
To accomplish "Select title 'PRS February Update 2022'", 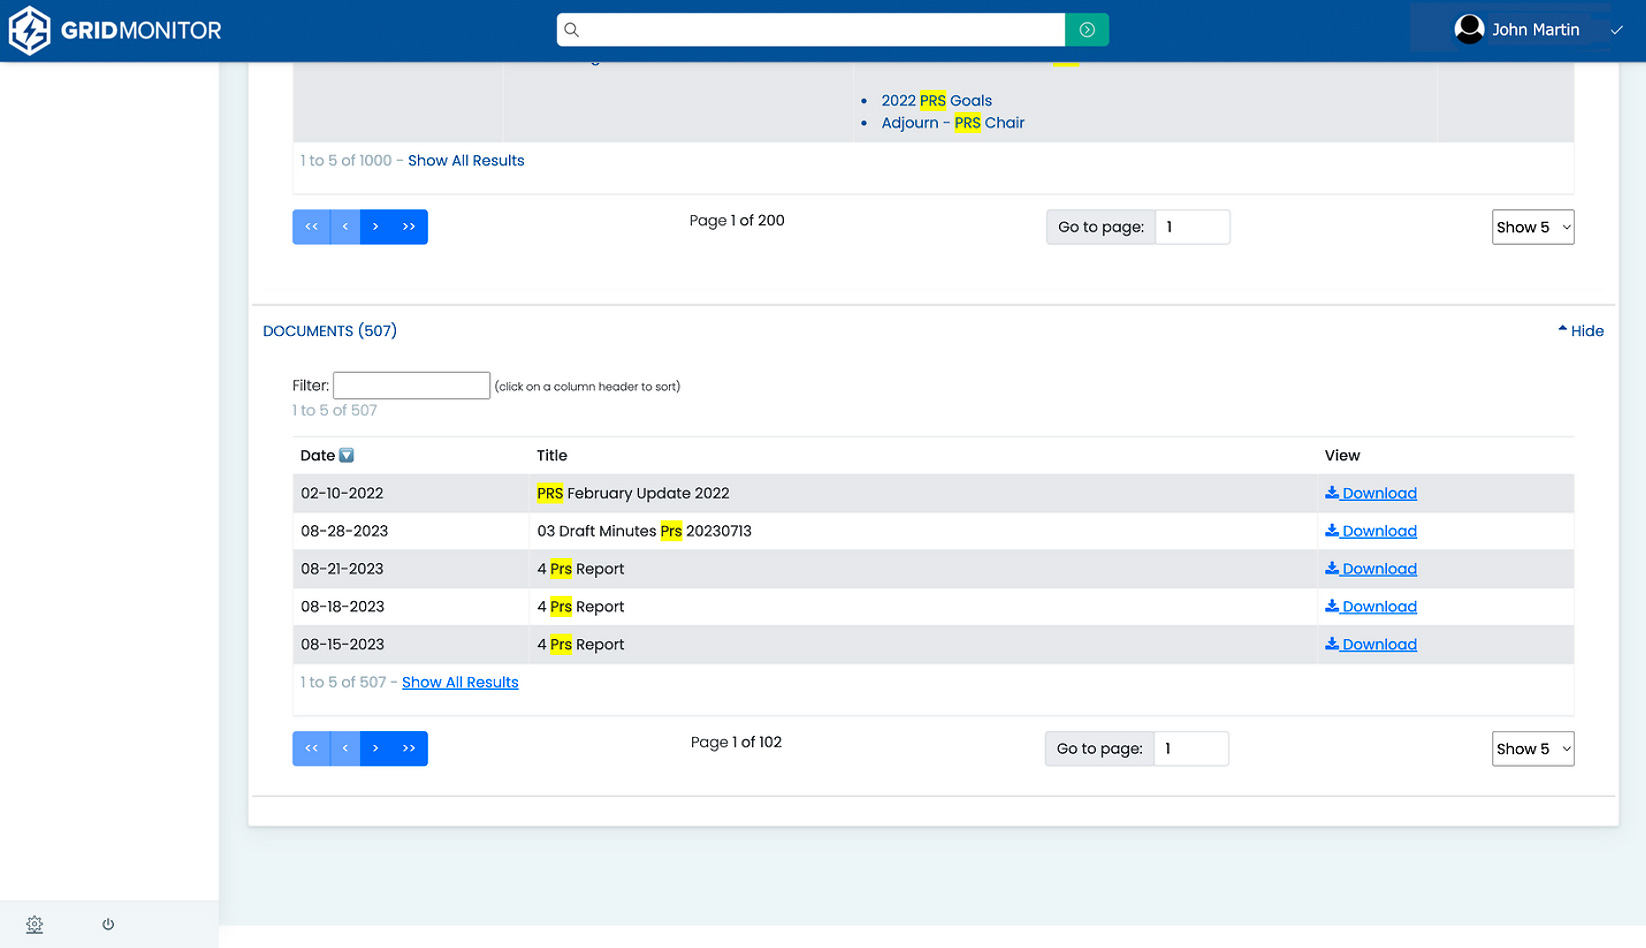I will tap(633, 493).
